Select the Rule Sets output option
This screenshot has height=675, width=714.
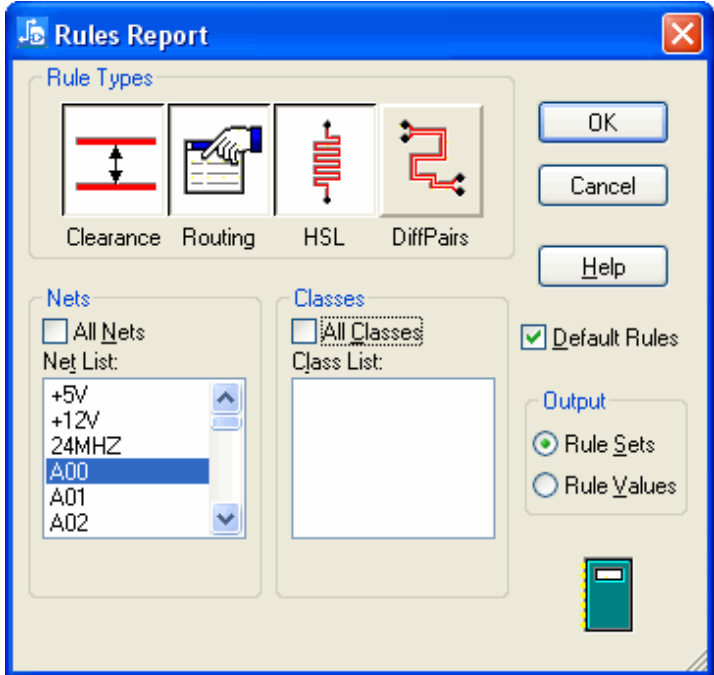coord(546,444)
